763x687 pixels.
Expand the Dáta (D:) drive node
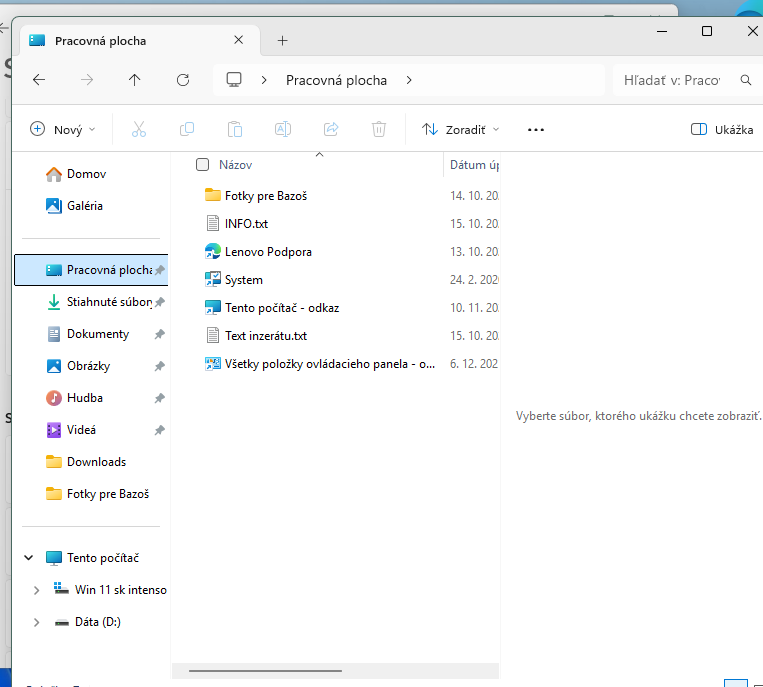pyautogui.click(x=36, y=622)
